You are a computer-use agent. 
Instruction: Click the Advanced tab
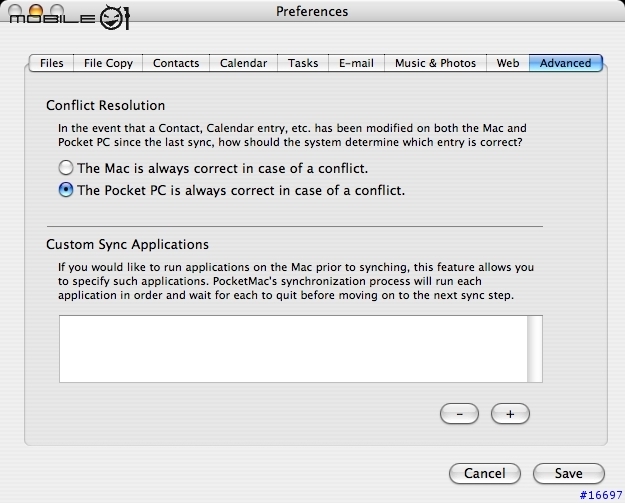(x=566, y=63)
